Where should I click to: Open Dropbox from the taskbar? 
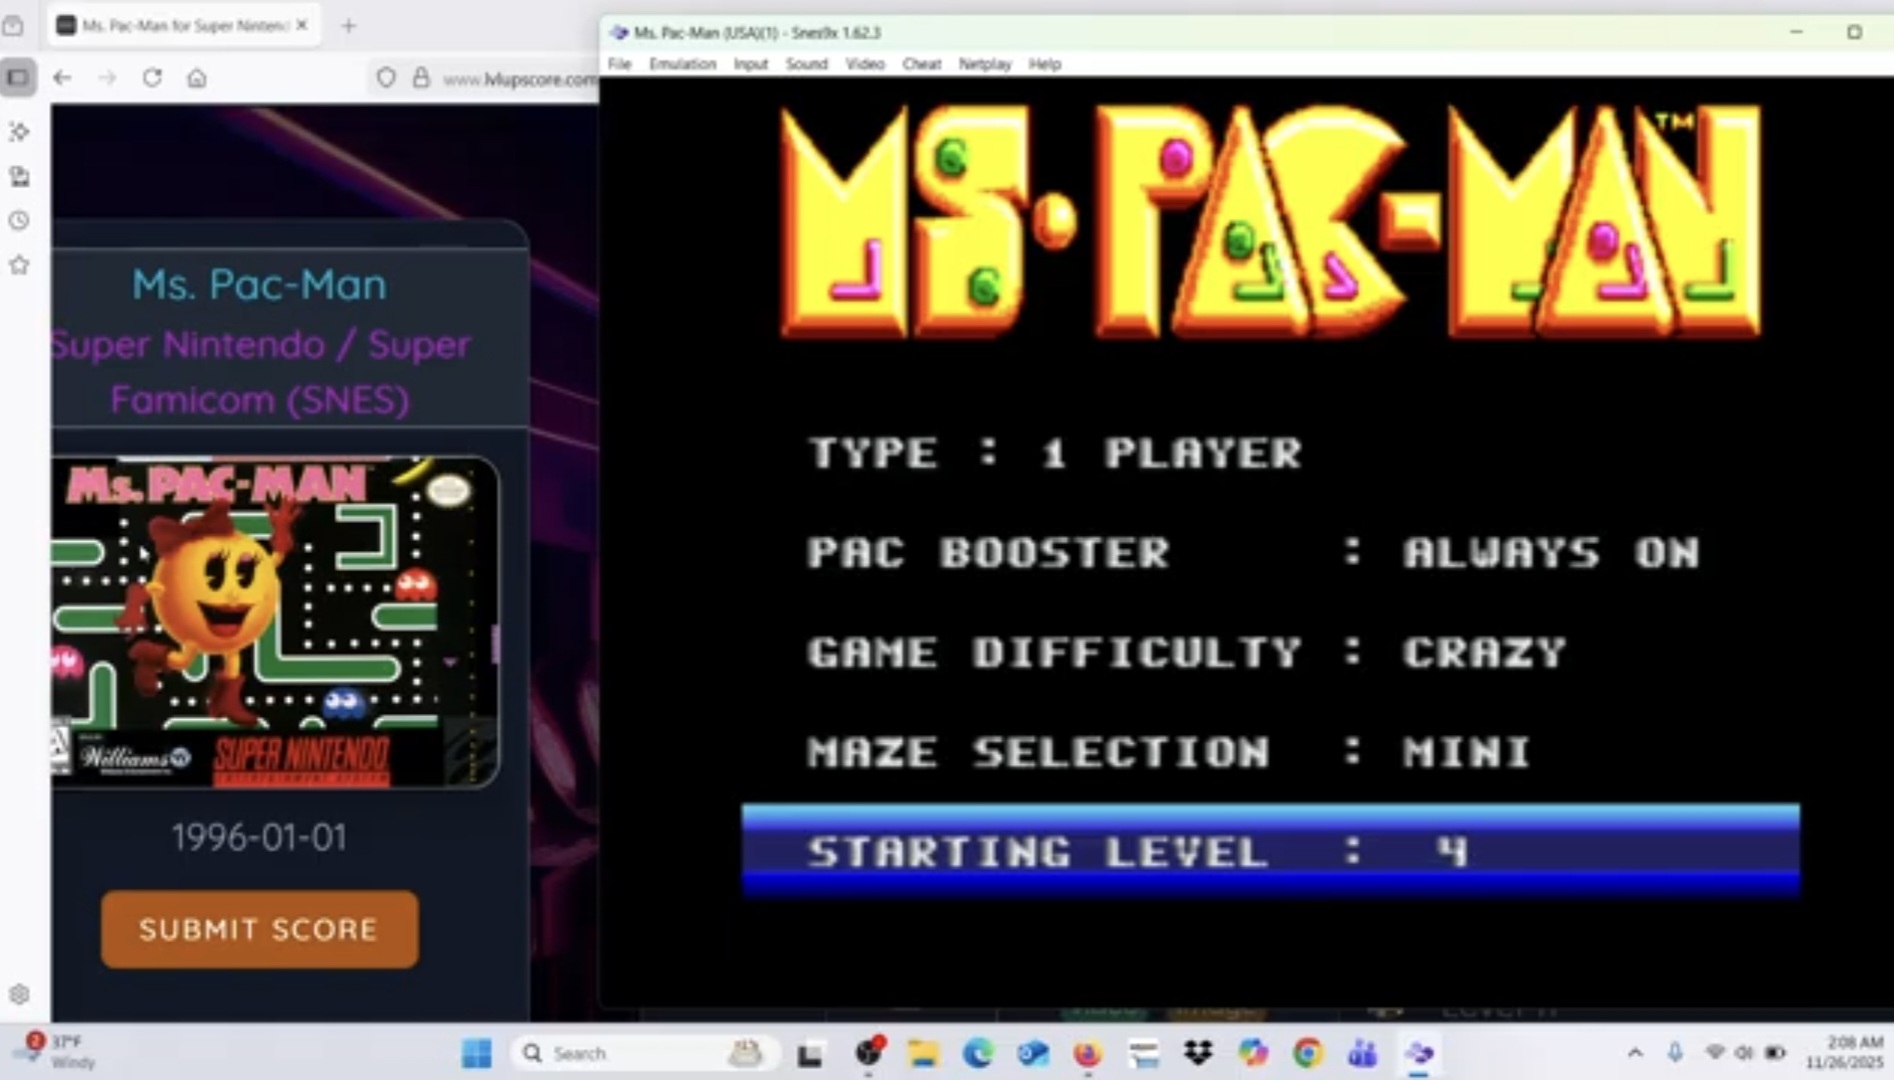click(1197, 1053)
